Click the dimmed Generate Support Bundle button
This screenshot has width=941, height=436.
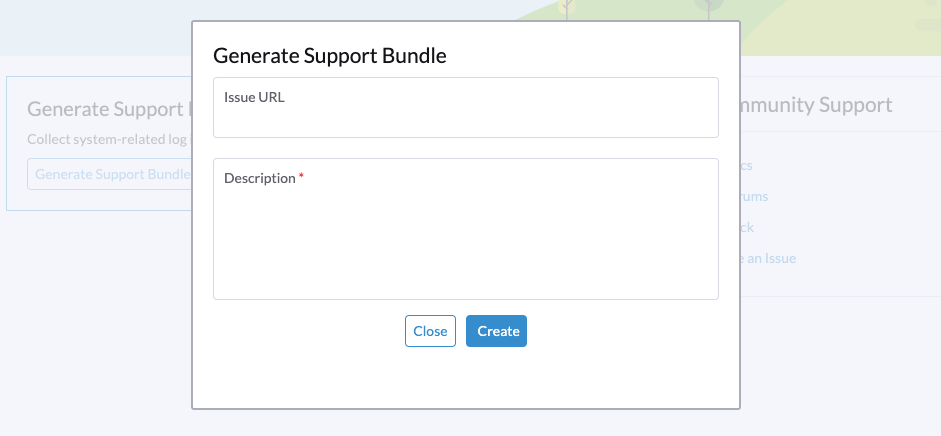110,174
